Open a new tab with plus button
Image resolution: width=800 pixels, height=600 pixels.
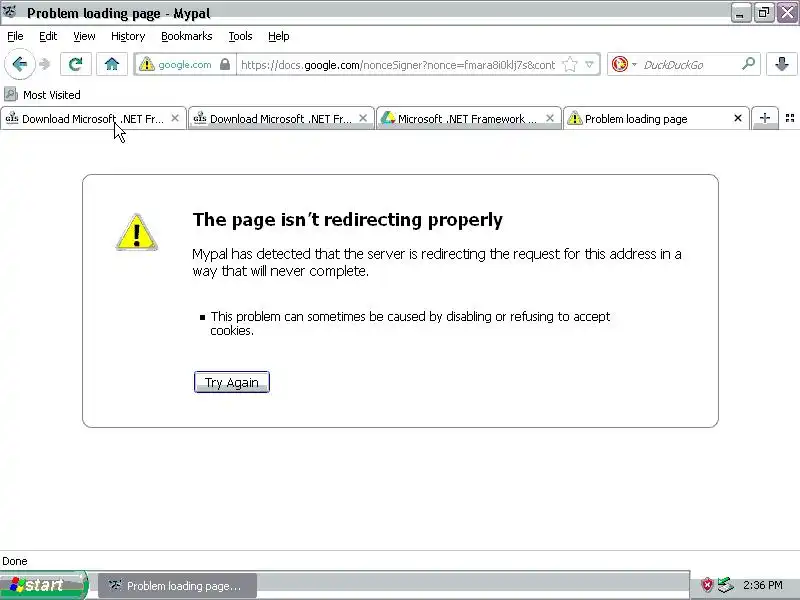click(764, 118)
